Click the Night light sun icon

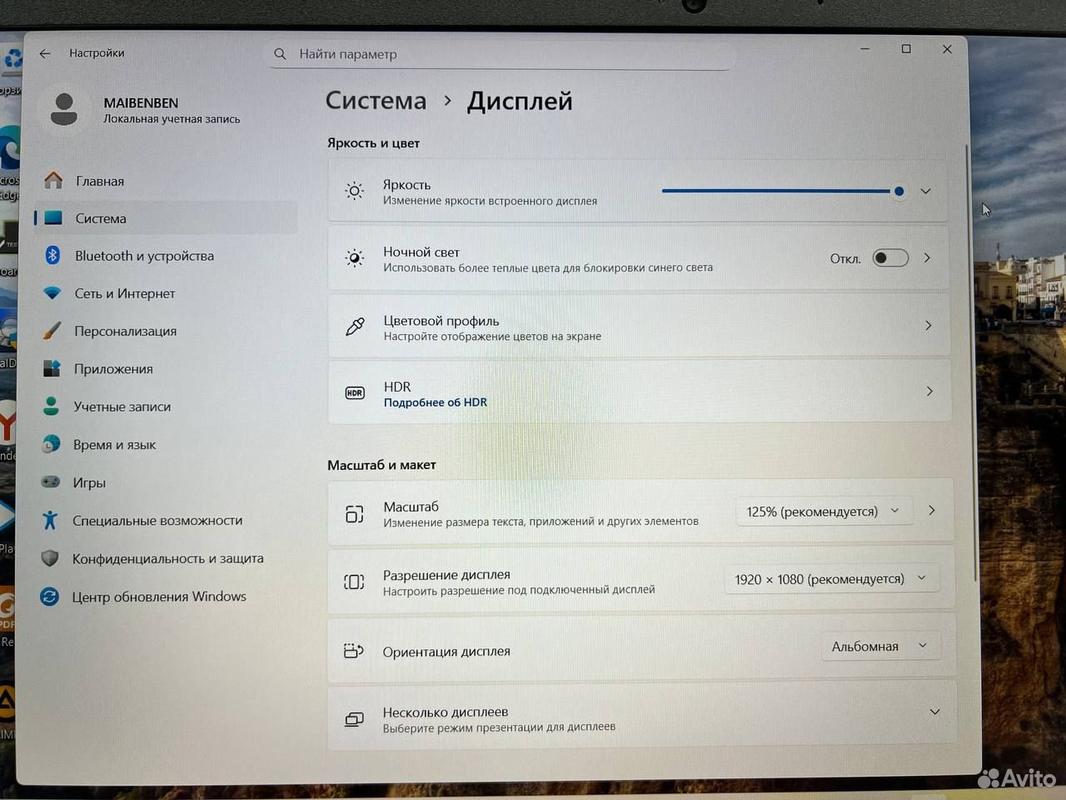[x=354, y=258]
